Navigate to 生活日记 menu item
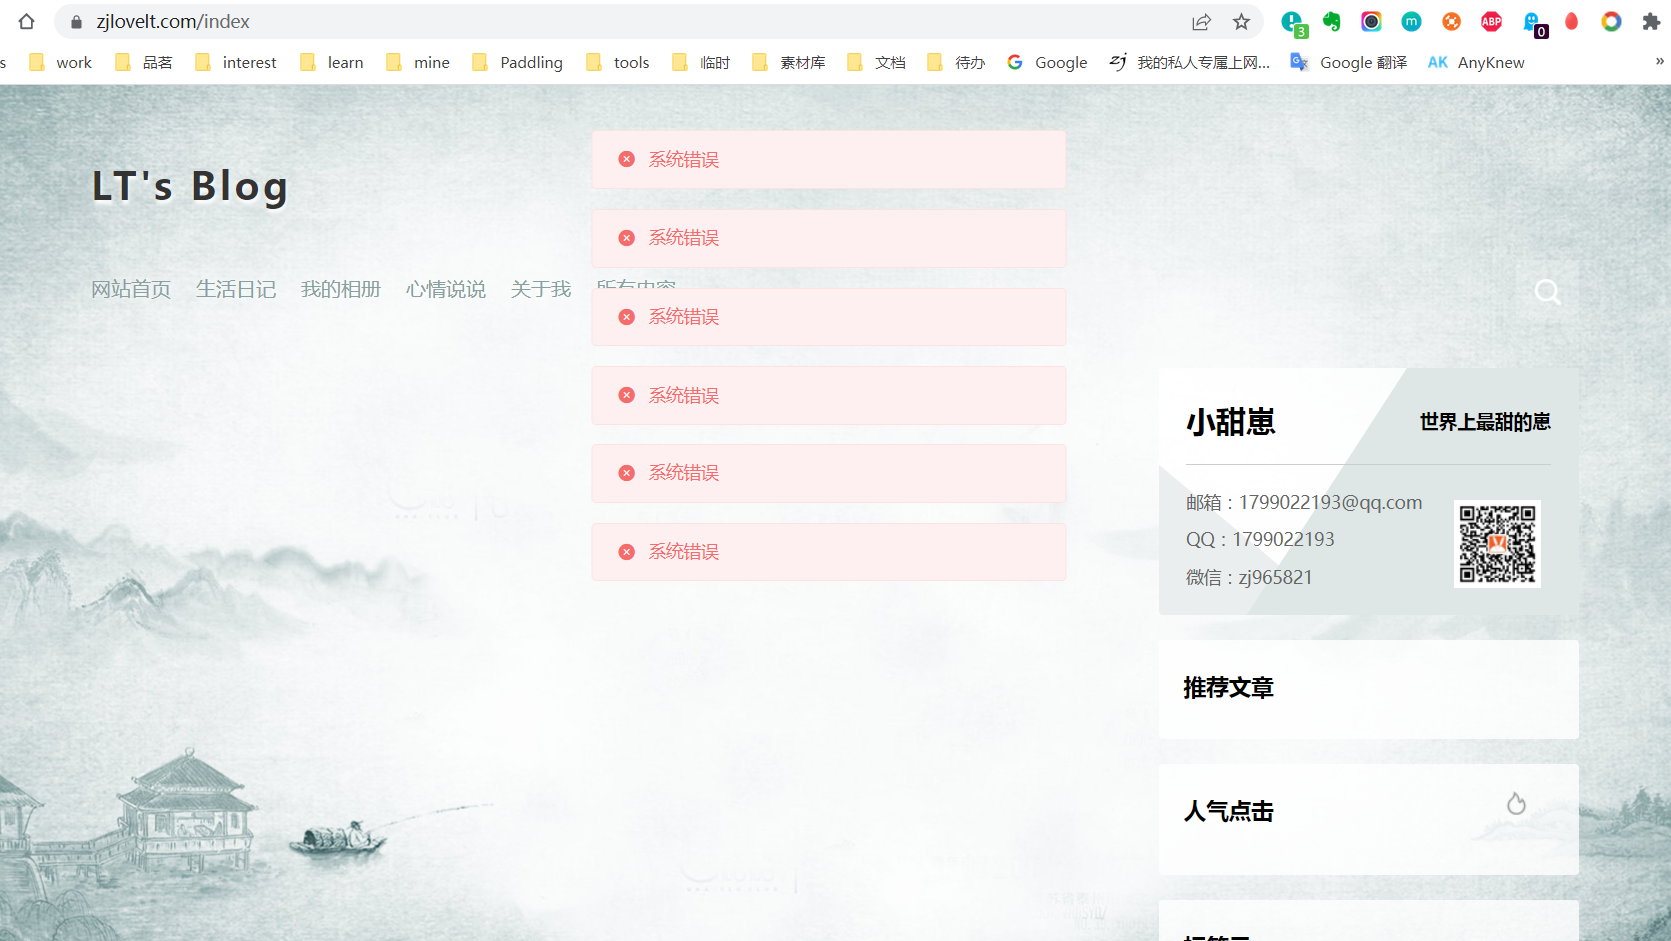Screen dimensions: 1671x941 click(x=236, y=289)
